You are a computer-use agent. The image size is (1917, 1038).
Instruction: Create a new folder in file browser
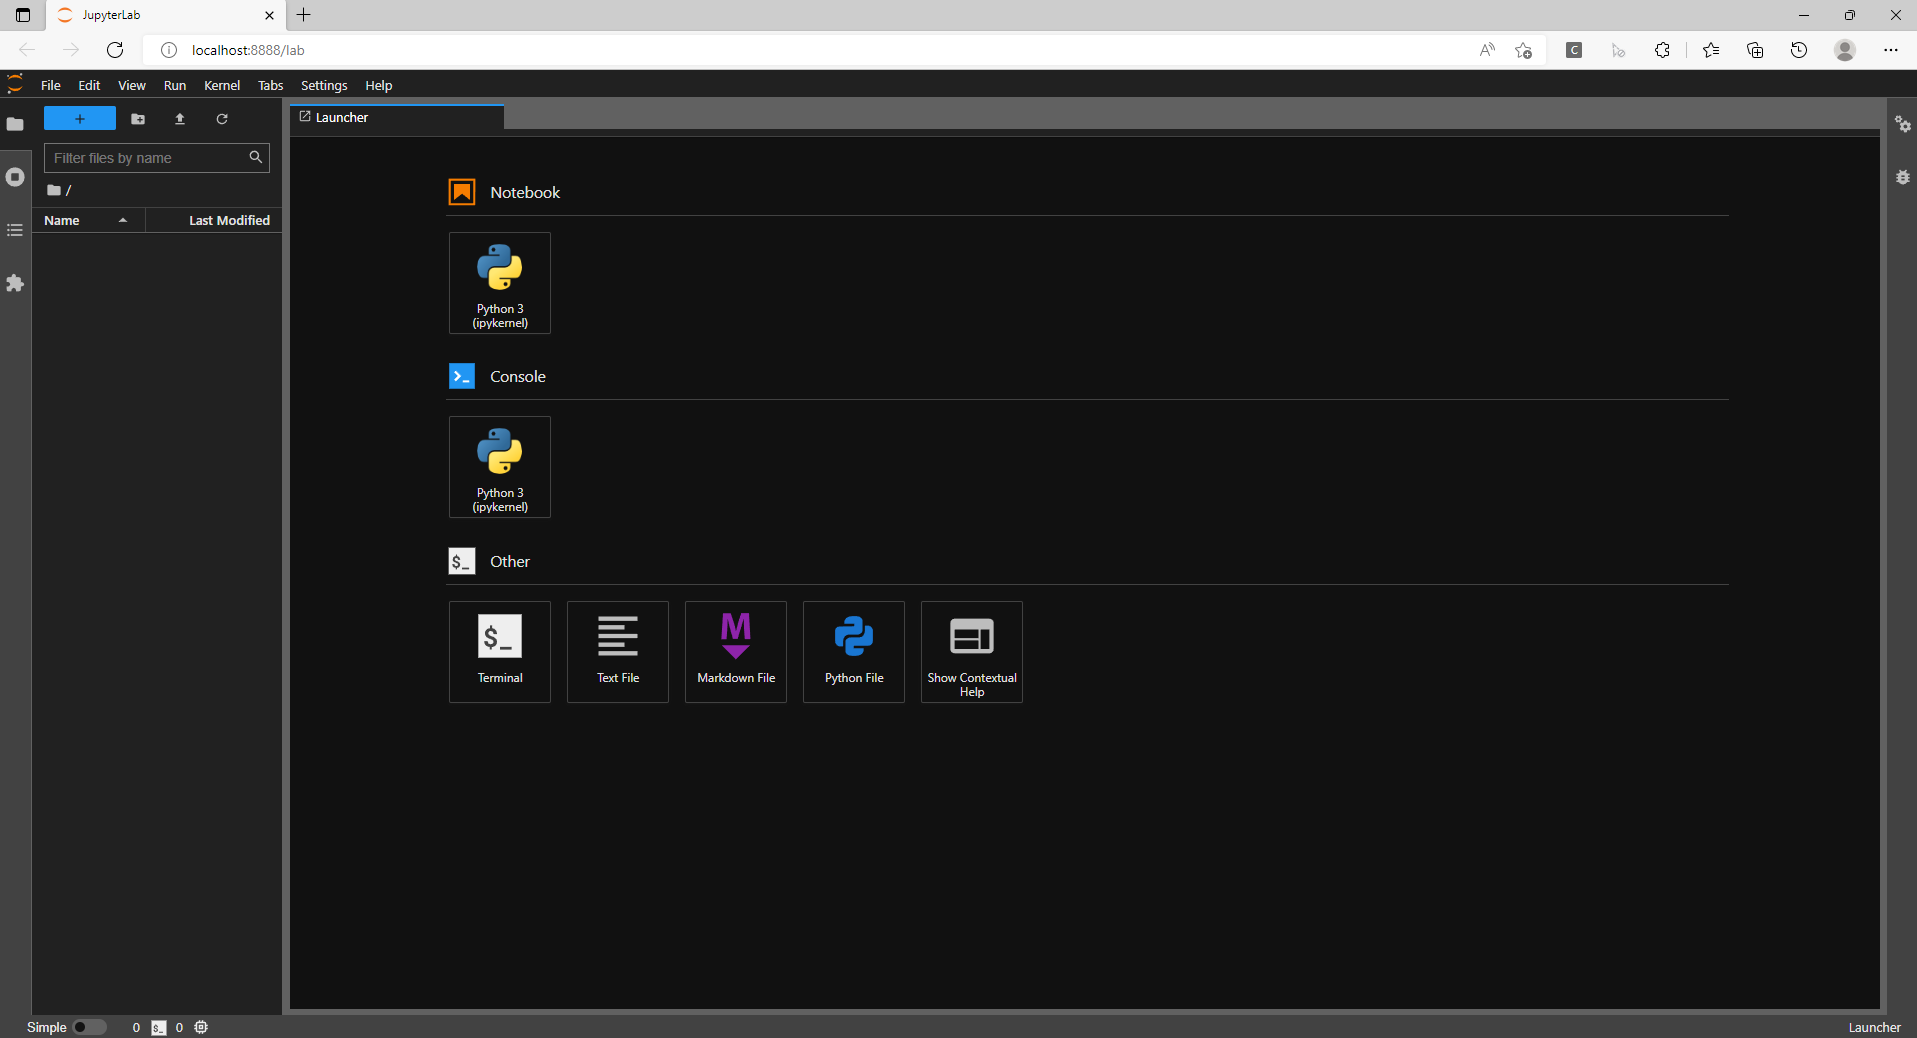[x=138, y=119]
